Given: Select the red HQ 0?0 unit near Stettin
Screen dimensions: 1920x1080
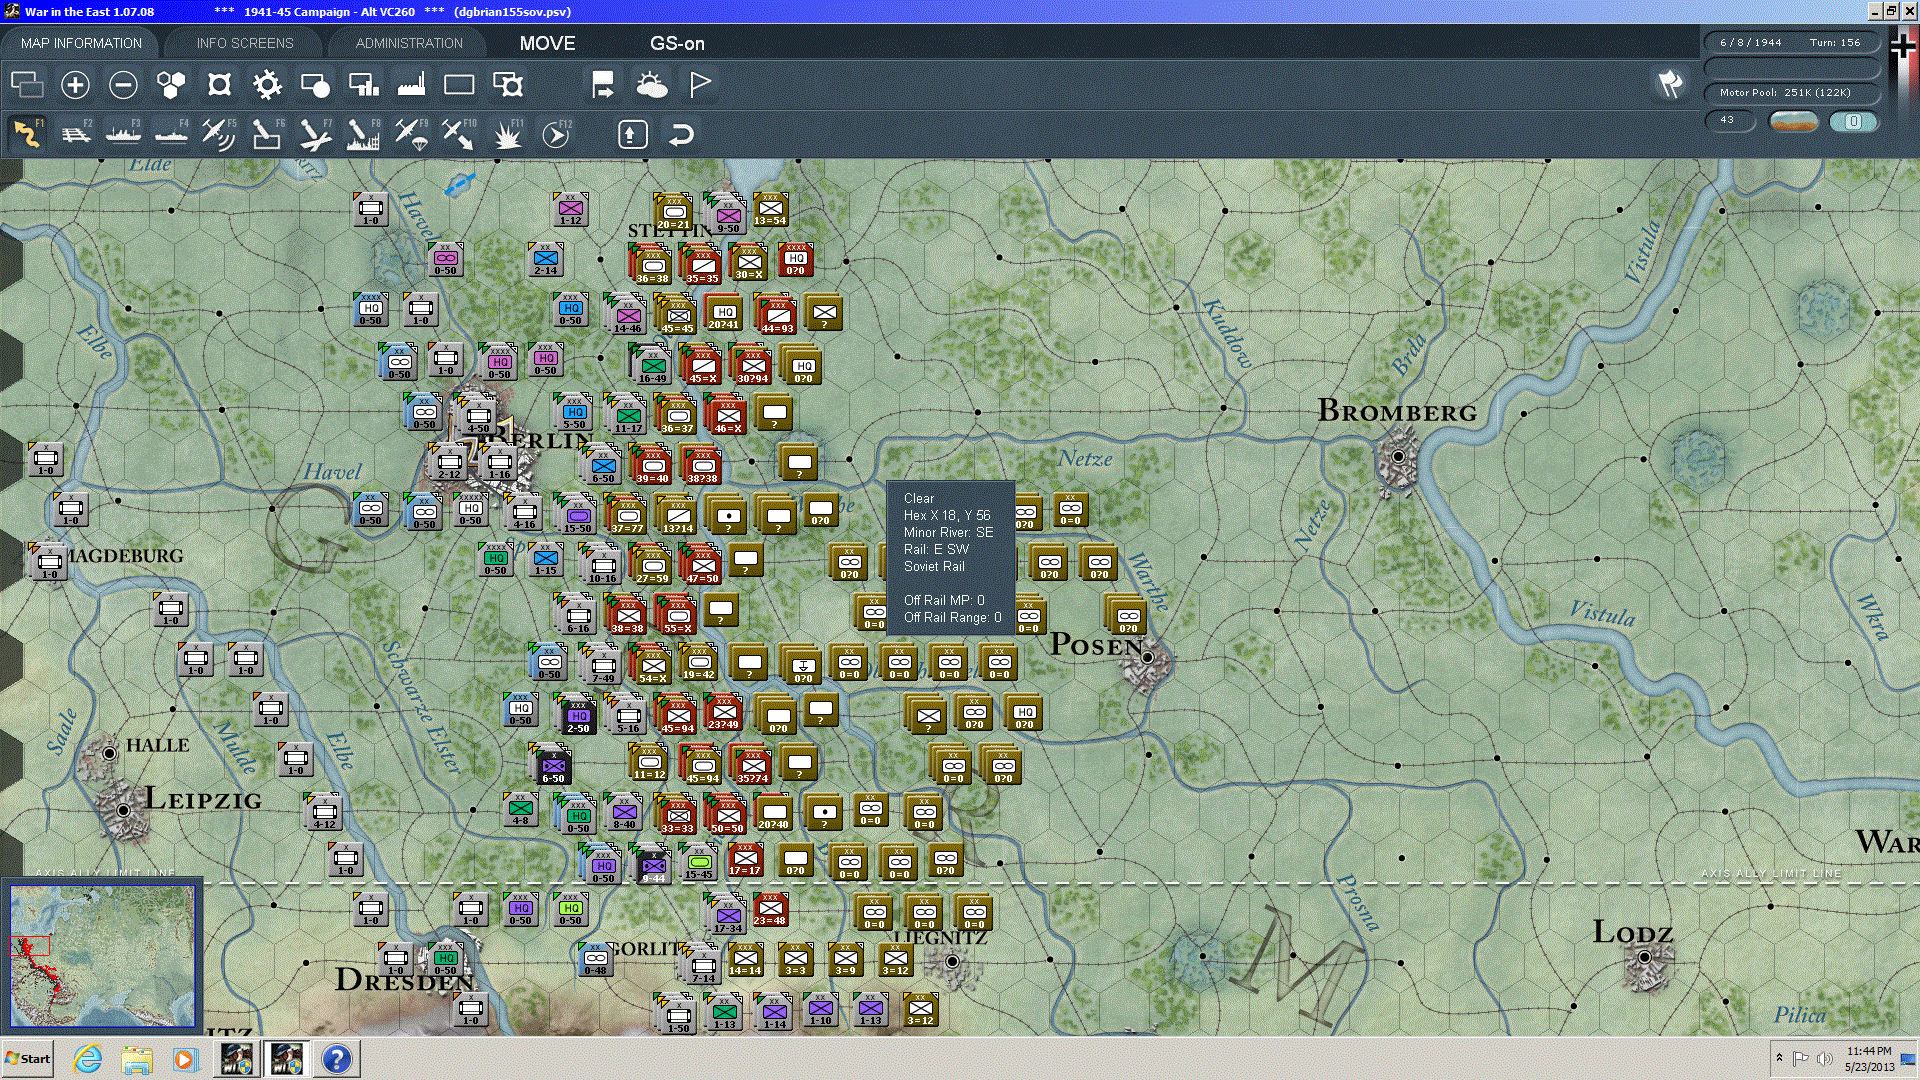Looking at the screenshot, I should pyautogui.click(x=796, y=260).
